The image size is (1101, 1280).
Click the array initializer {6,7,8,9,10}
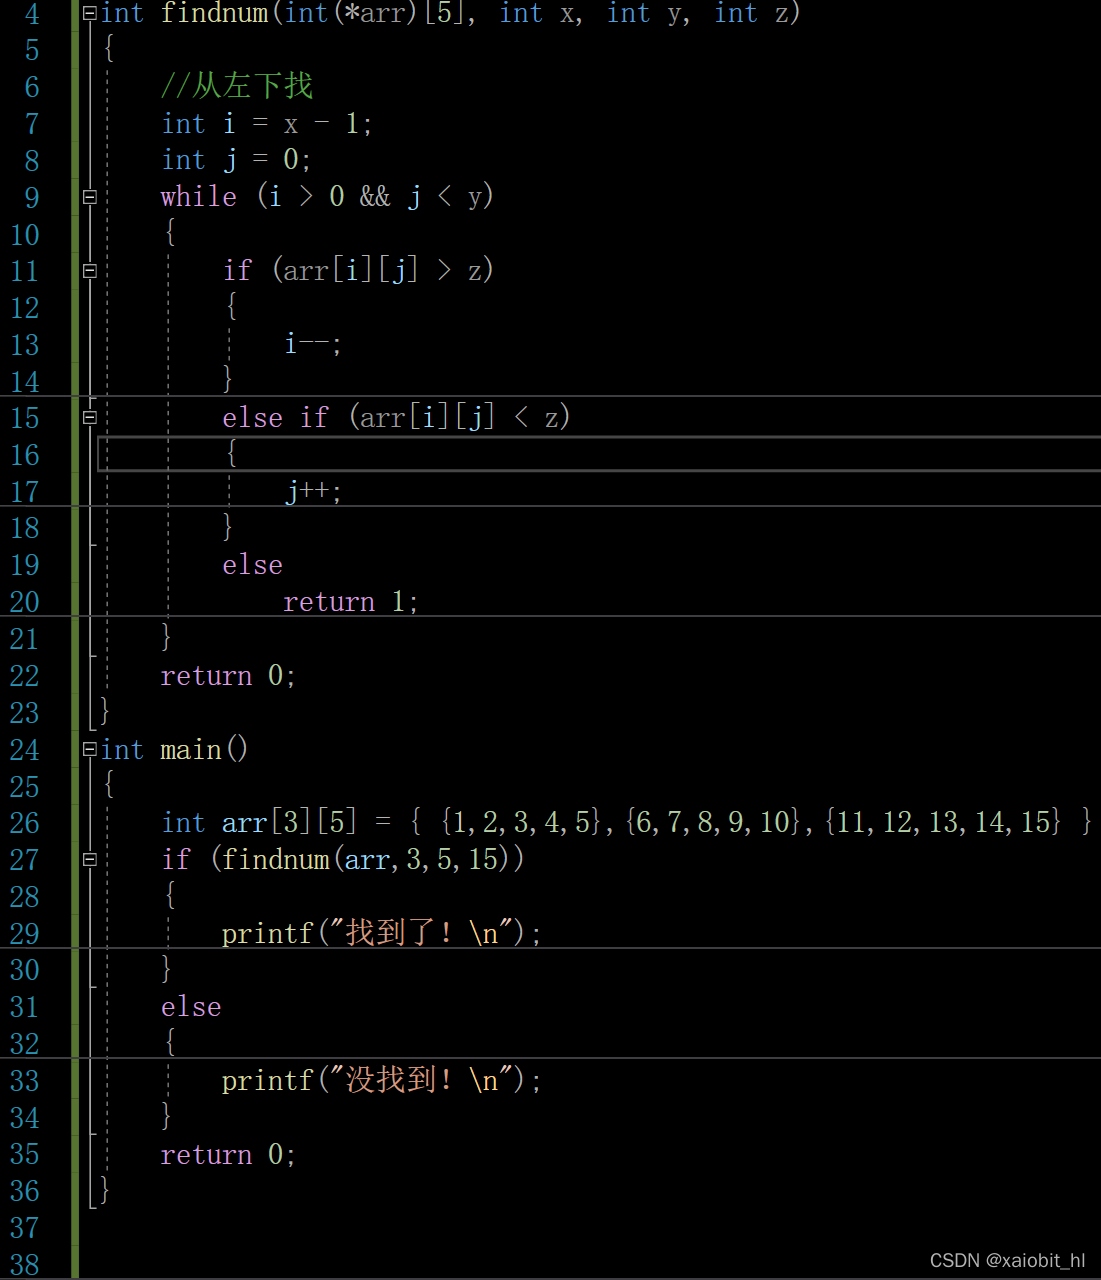click(714, 822)
